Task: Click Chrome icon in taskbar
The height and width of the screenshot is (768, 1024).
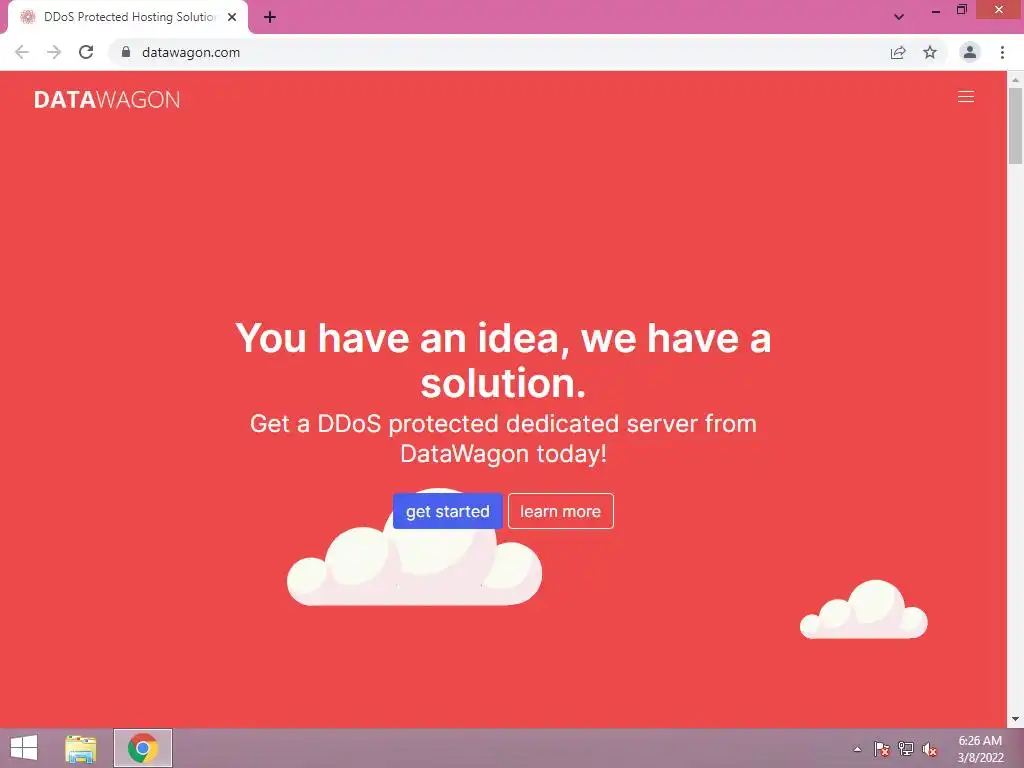Action: (x=143, y=748)
